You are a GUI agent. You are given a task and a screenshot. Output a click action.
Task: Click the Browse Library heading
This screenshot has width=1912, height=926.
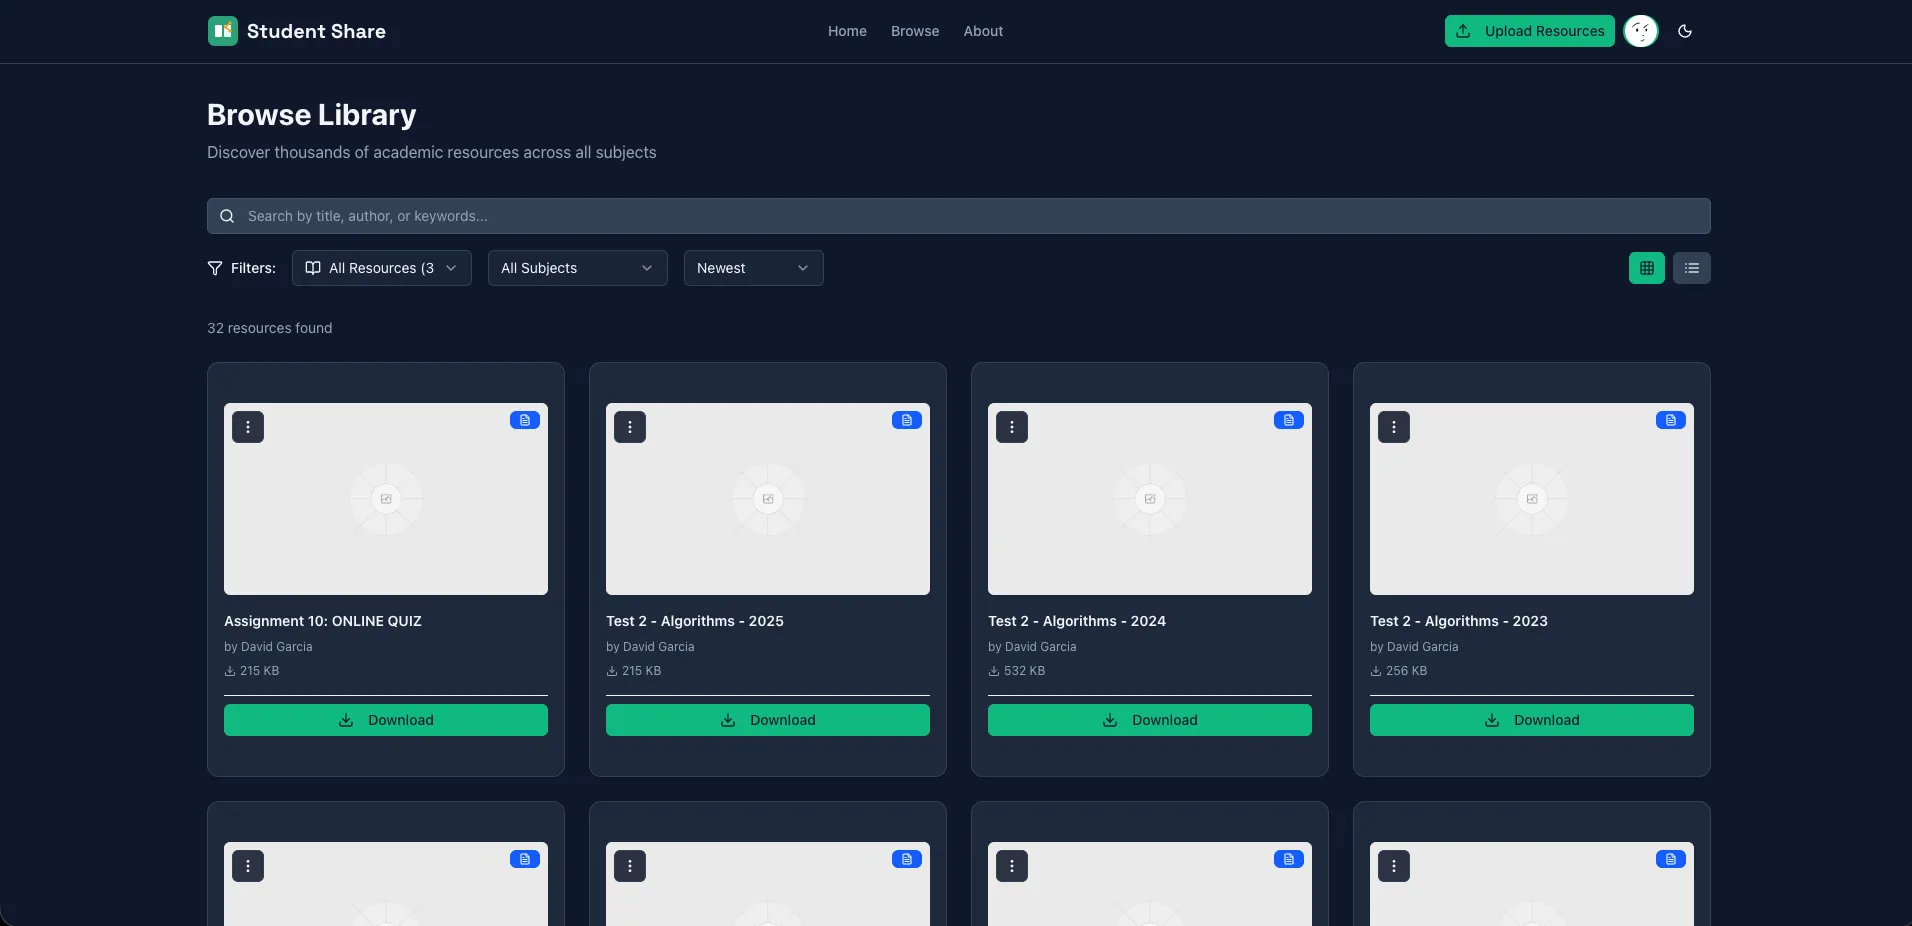[312, 115]
